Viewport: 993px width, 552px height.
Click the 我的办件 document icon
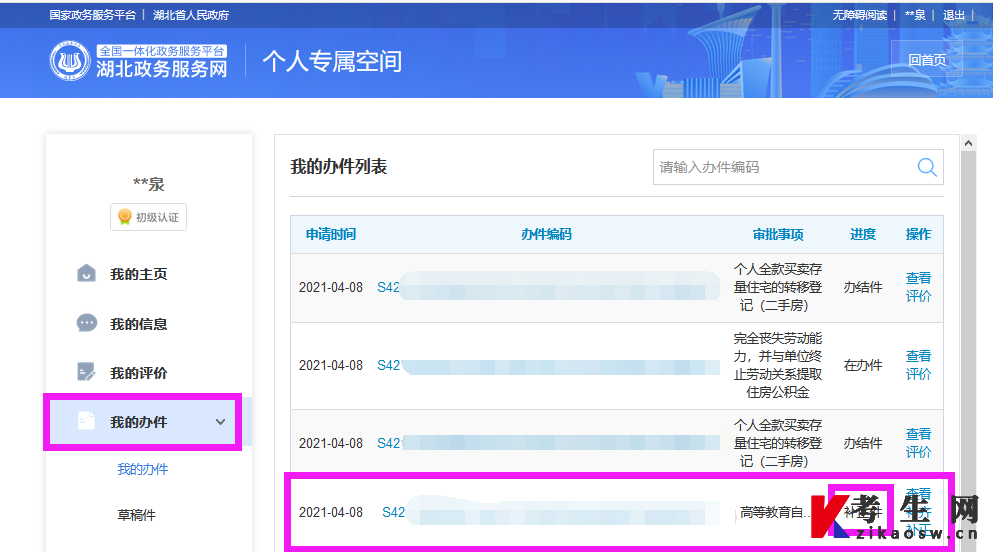pos(86,421)
